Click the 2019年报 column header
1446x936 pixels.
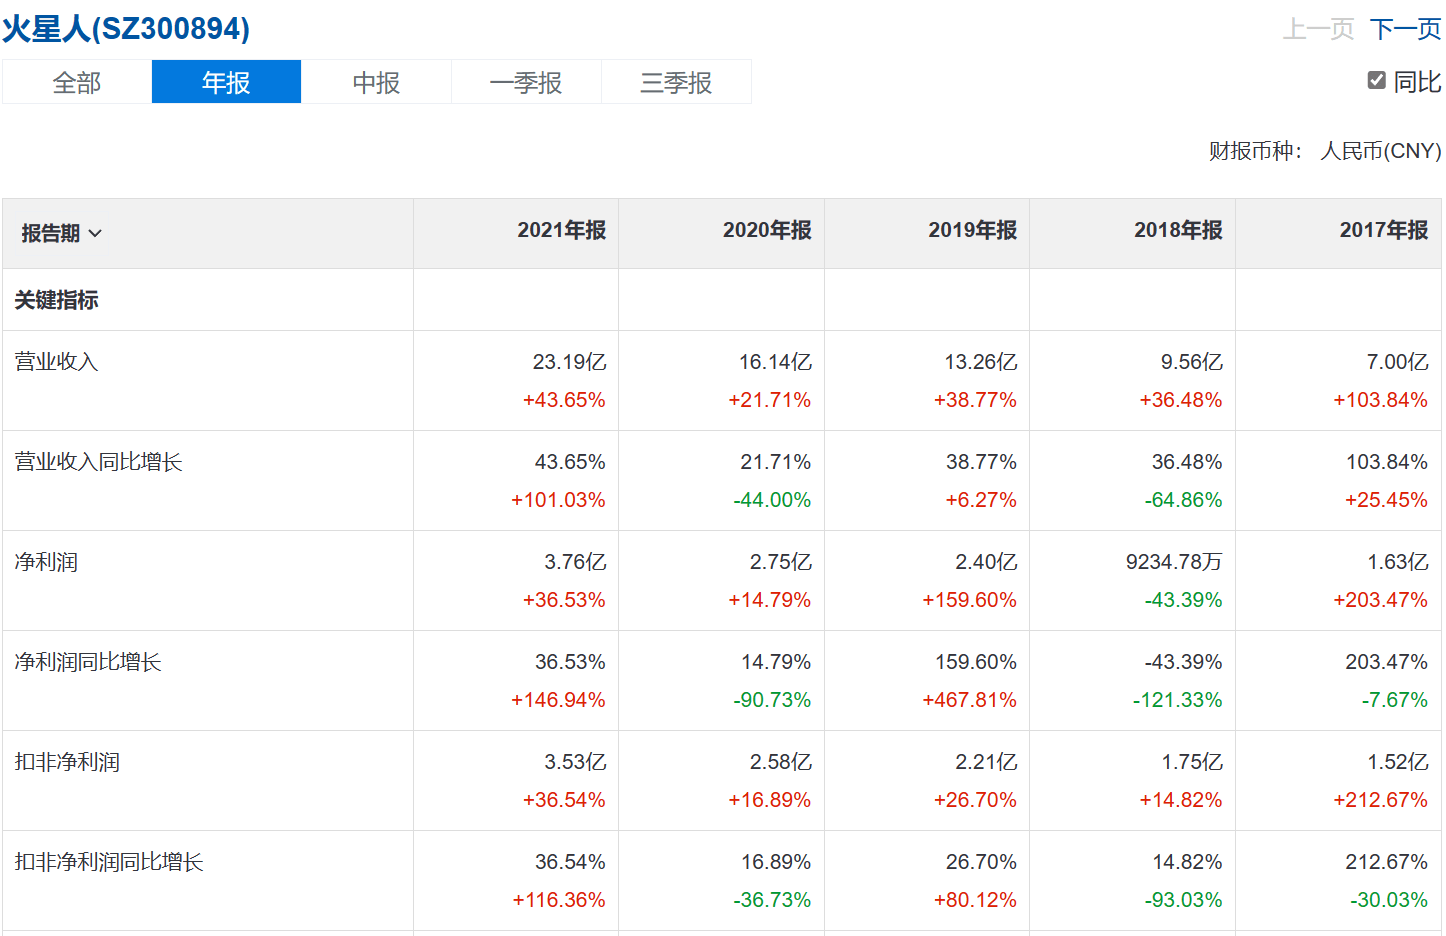[x=972, y=230]
